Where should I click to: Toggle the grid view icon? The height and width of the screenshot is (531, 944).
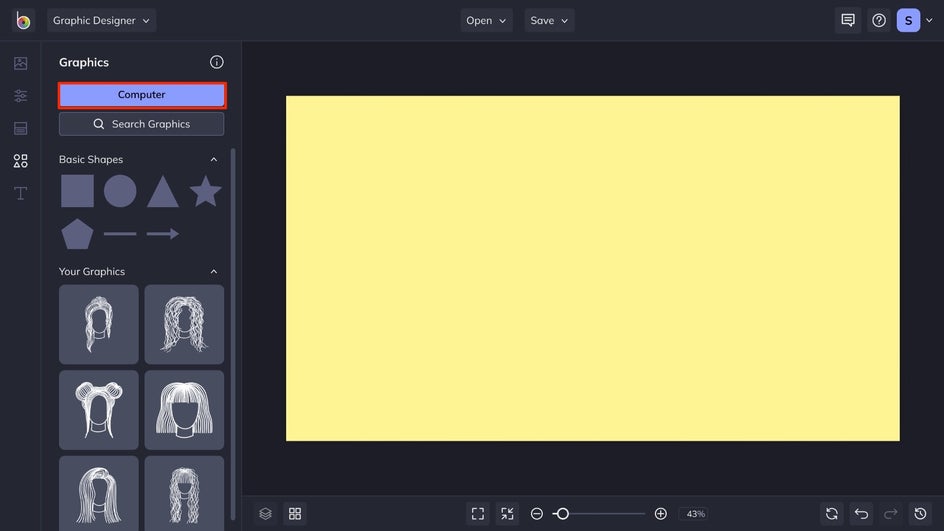(295, 514)
